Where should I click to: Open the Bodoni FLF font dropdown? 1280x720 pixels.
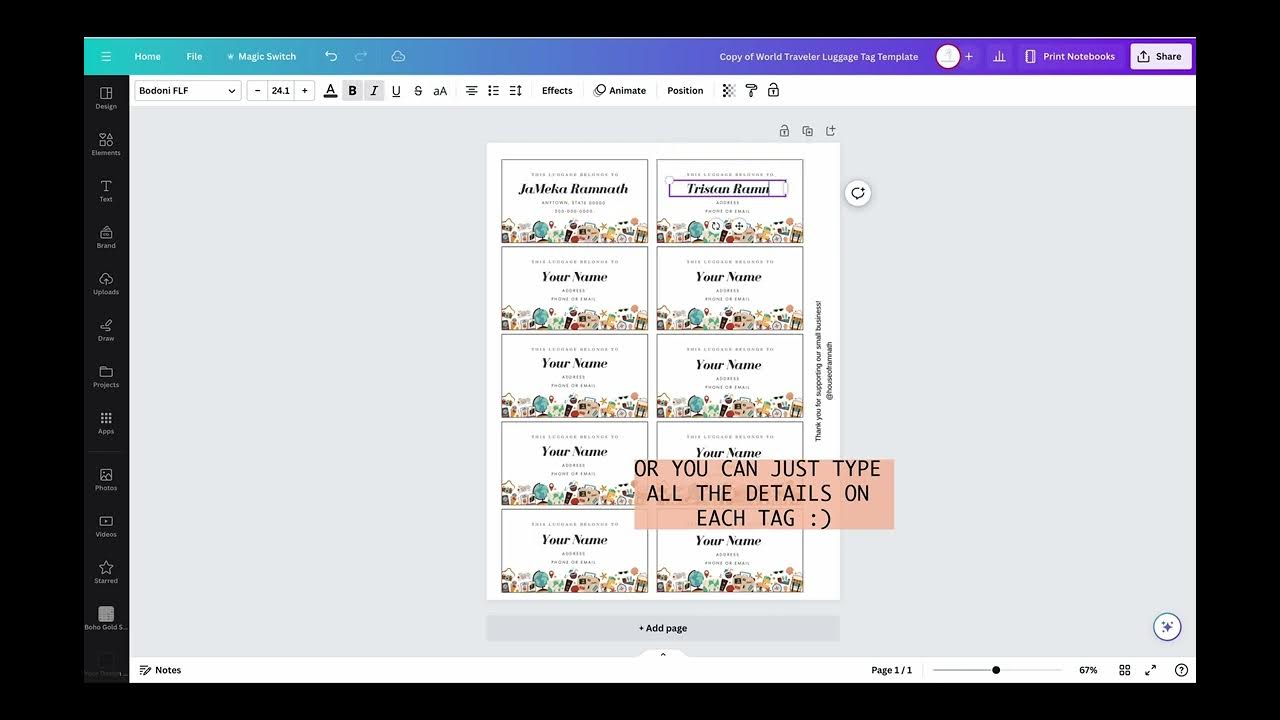tap(188, 91)
